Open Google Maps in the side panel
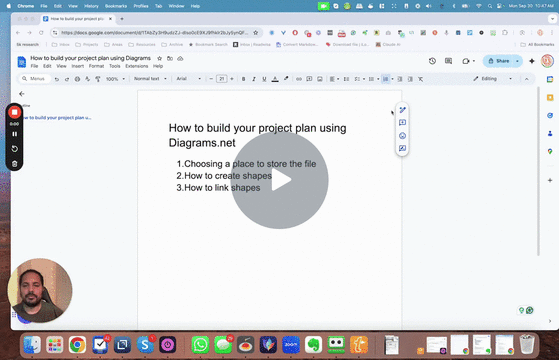The image size is (559, 360). [550, 151]
